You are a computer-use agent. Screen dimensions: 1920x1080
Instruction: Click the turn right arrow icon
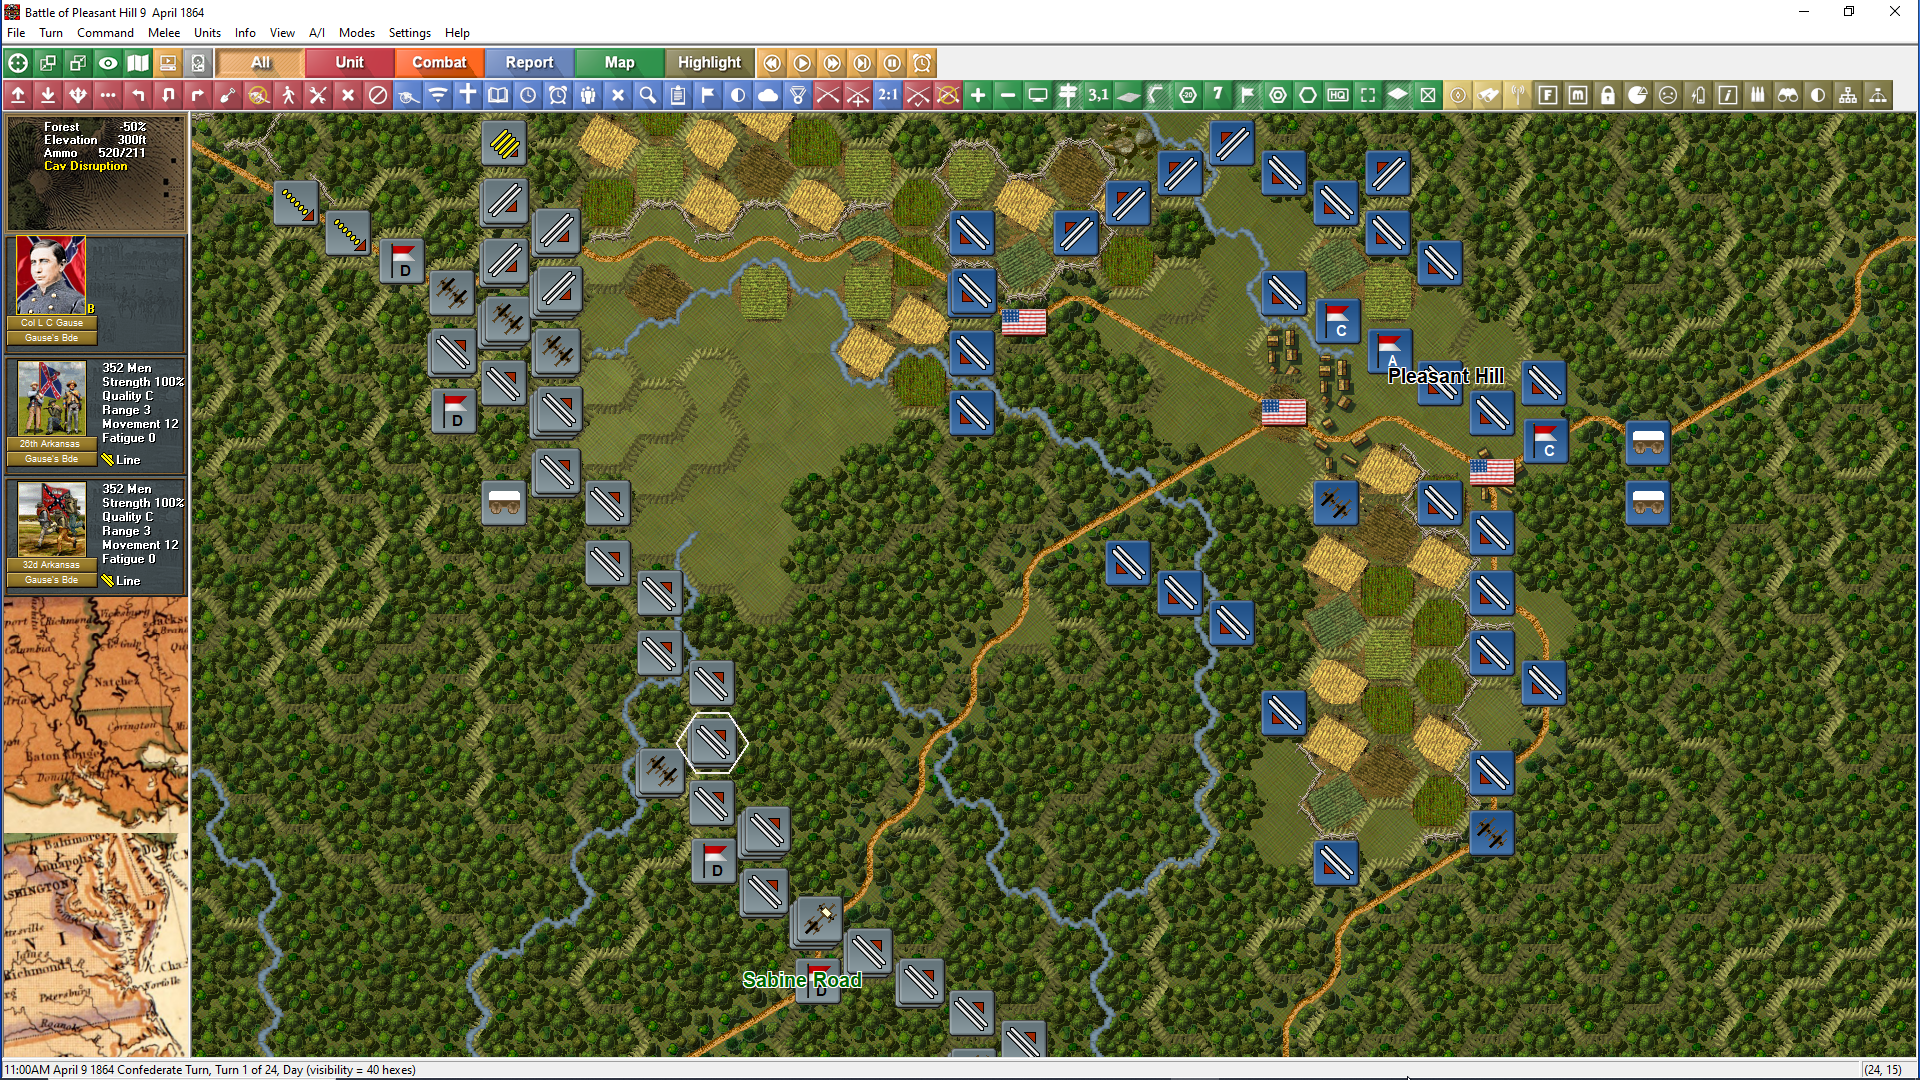pyautogui.click(x=198, y=95)
